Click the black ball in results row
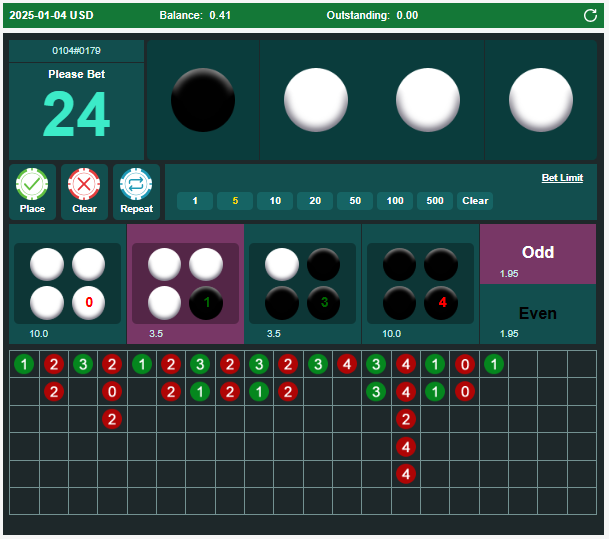Screen dimensions: 609x539 [203, 100]
